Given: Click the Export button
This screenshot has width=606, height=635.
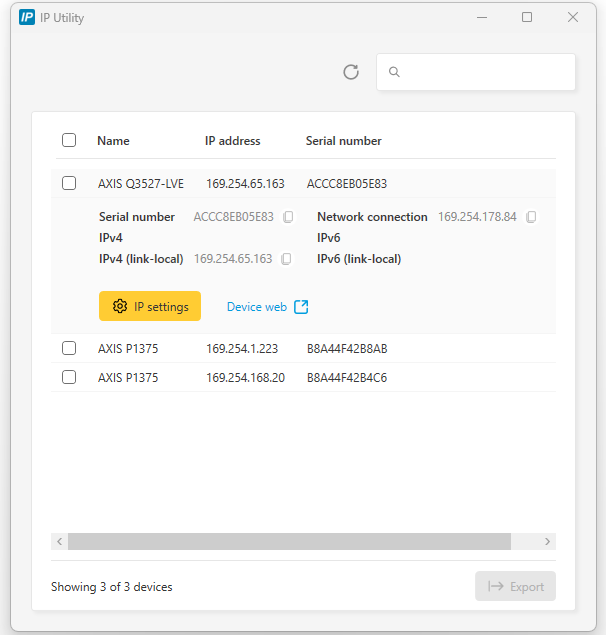Looking at the screenshot, I should pyautogui.click(x=515, y=586).
